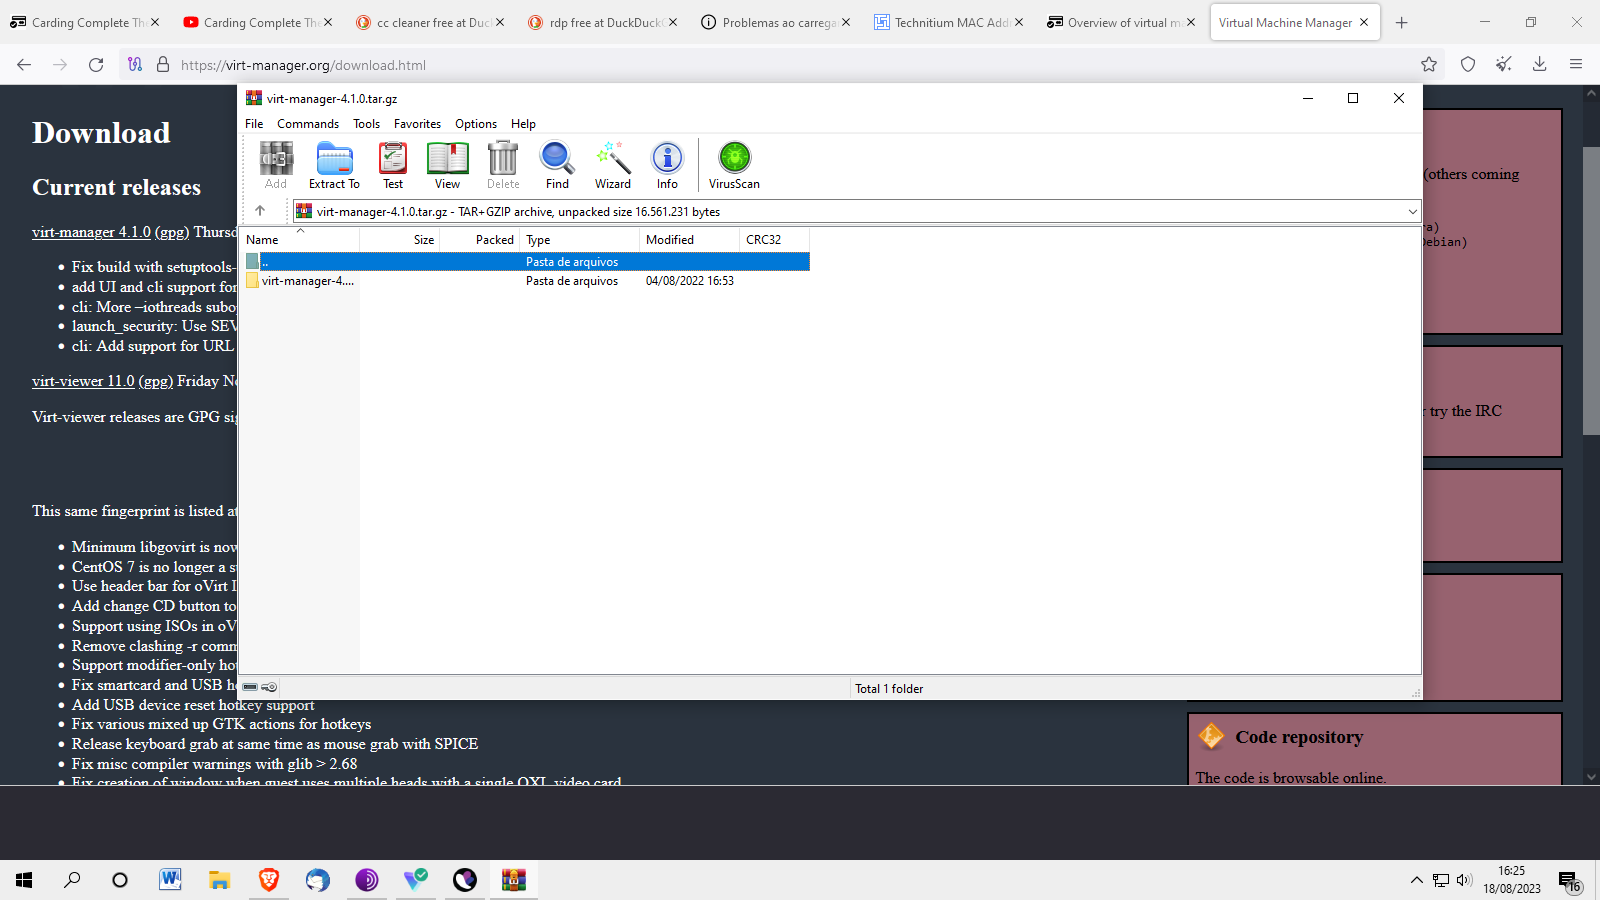The width and height of the screenshot is (1600, 900).
Task: Open the Commands menu
Action: tap(307, 124)
